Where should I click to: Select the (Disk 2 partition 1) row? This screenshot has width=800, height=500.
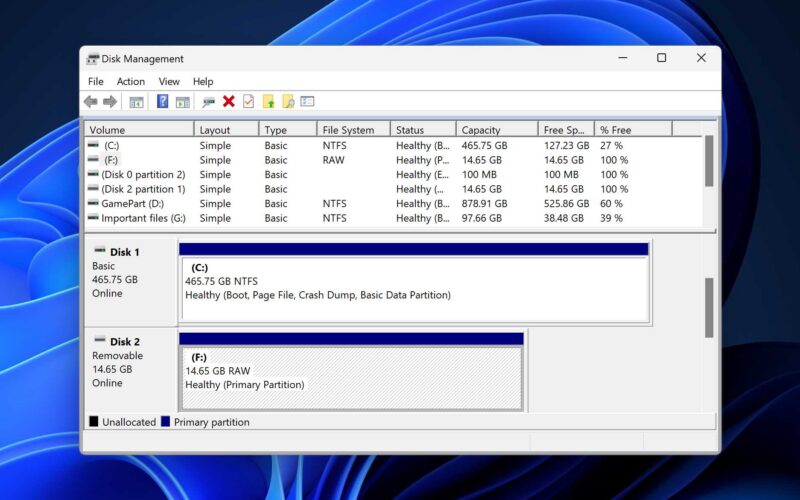pyautogui.click(x=393, y=189)
